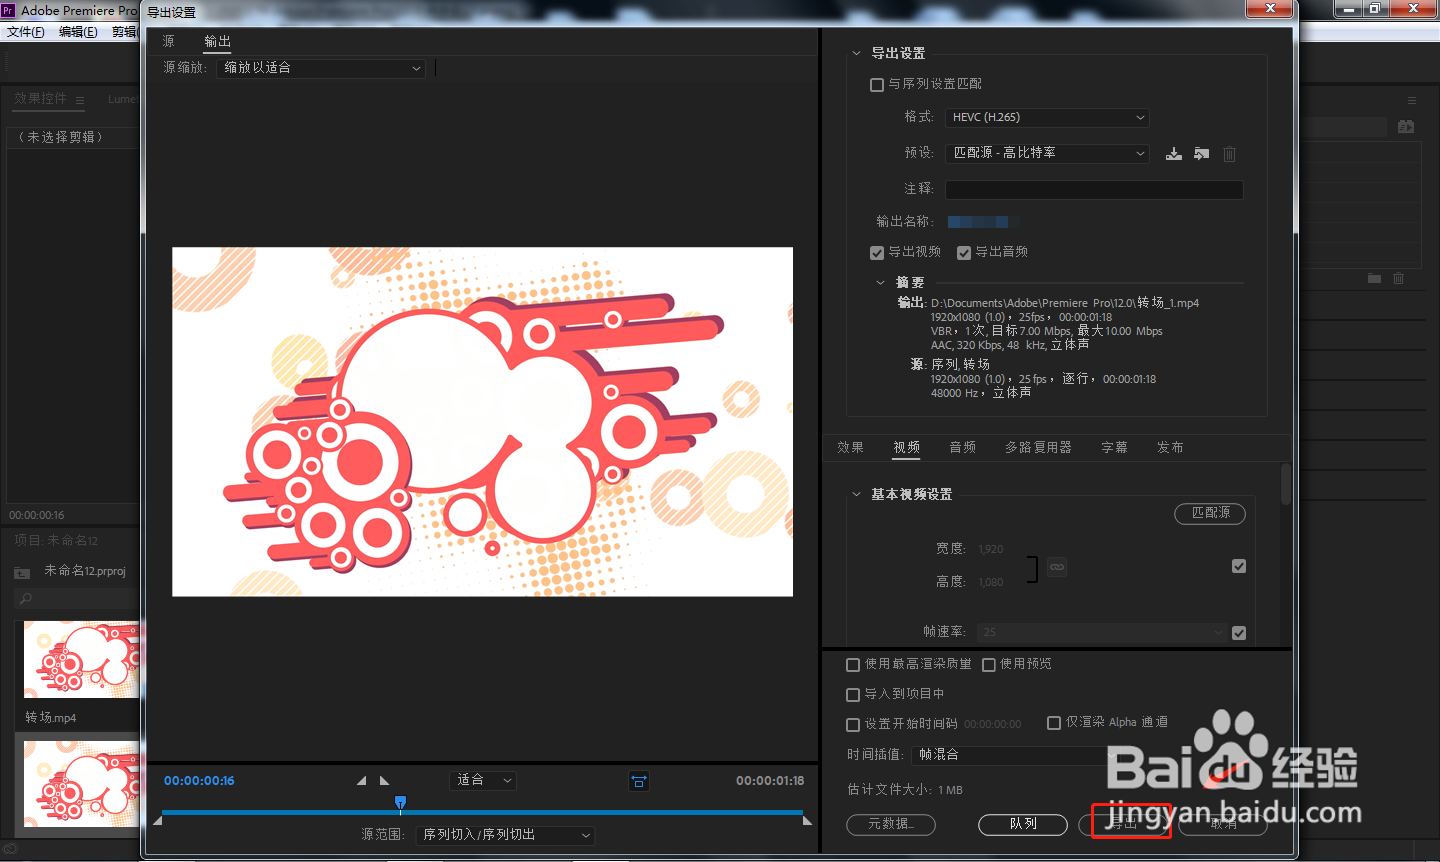Open the 源缩放 缩放以适合 dropdown
The width and height of the screenshot is (1440, 862).
coord(321,68)
